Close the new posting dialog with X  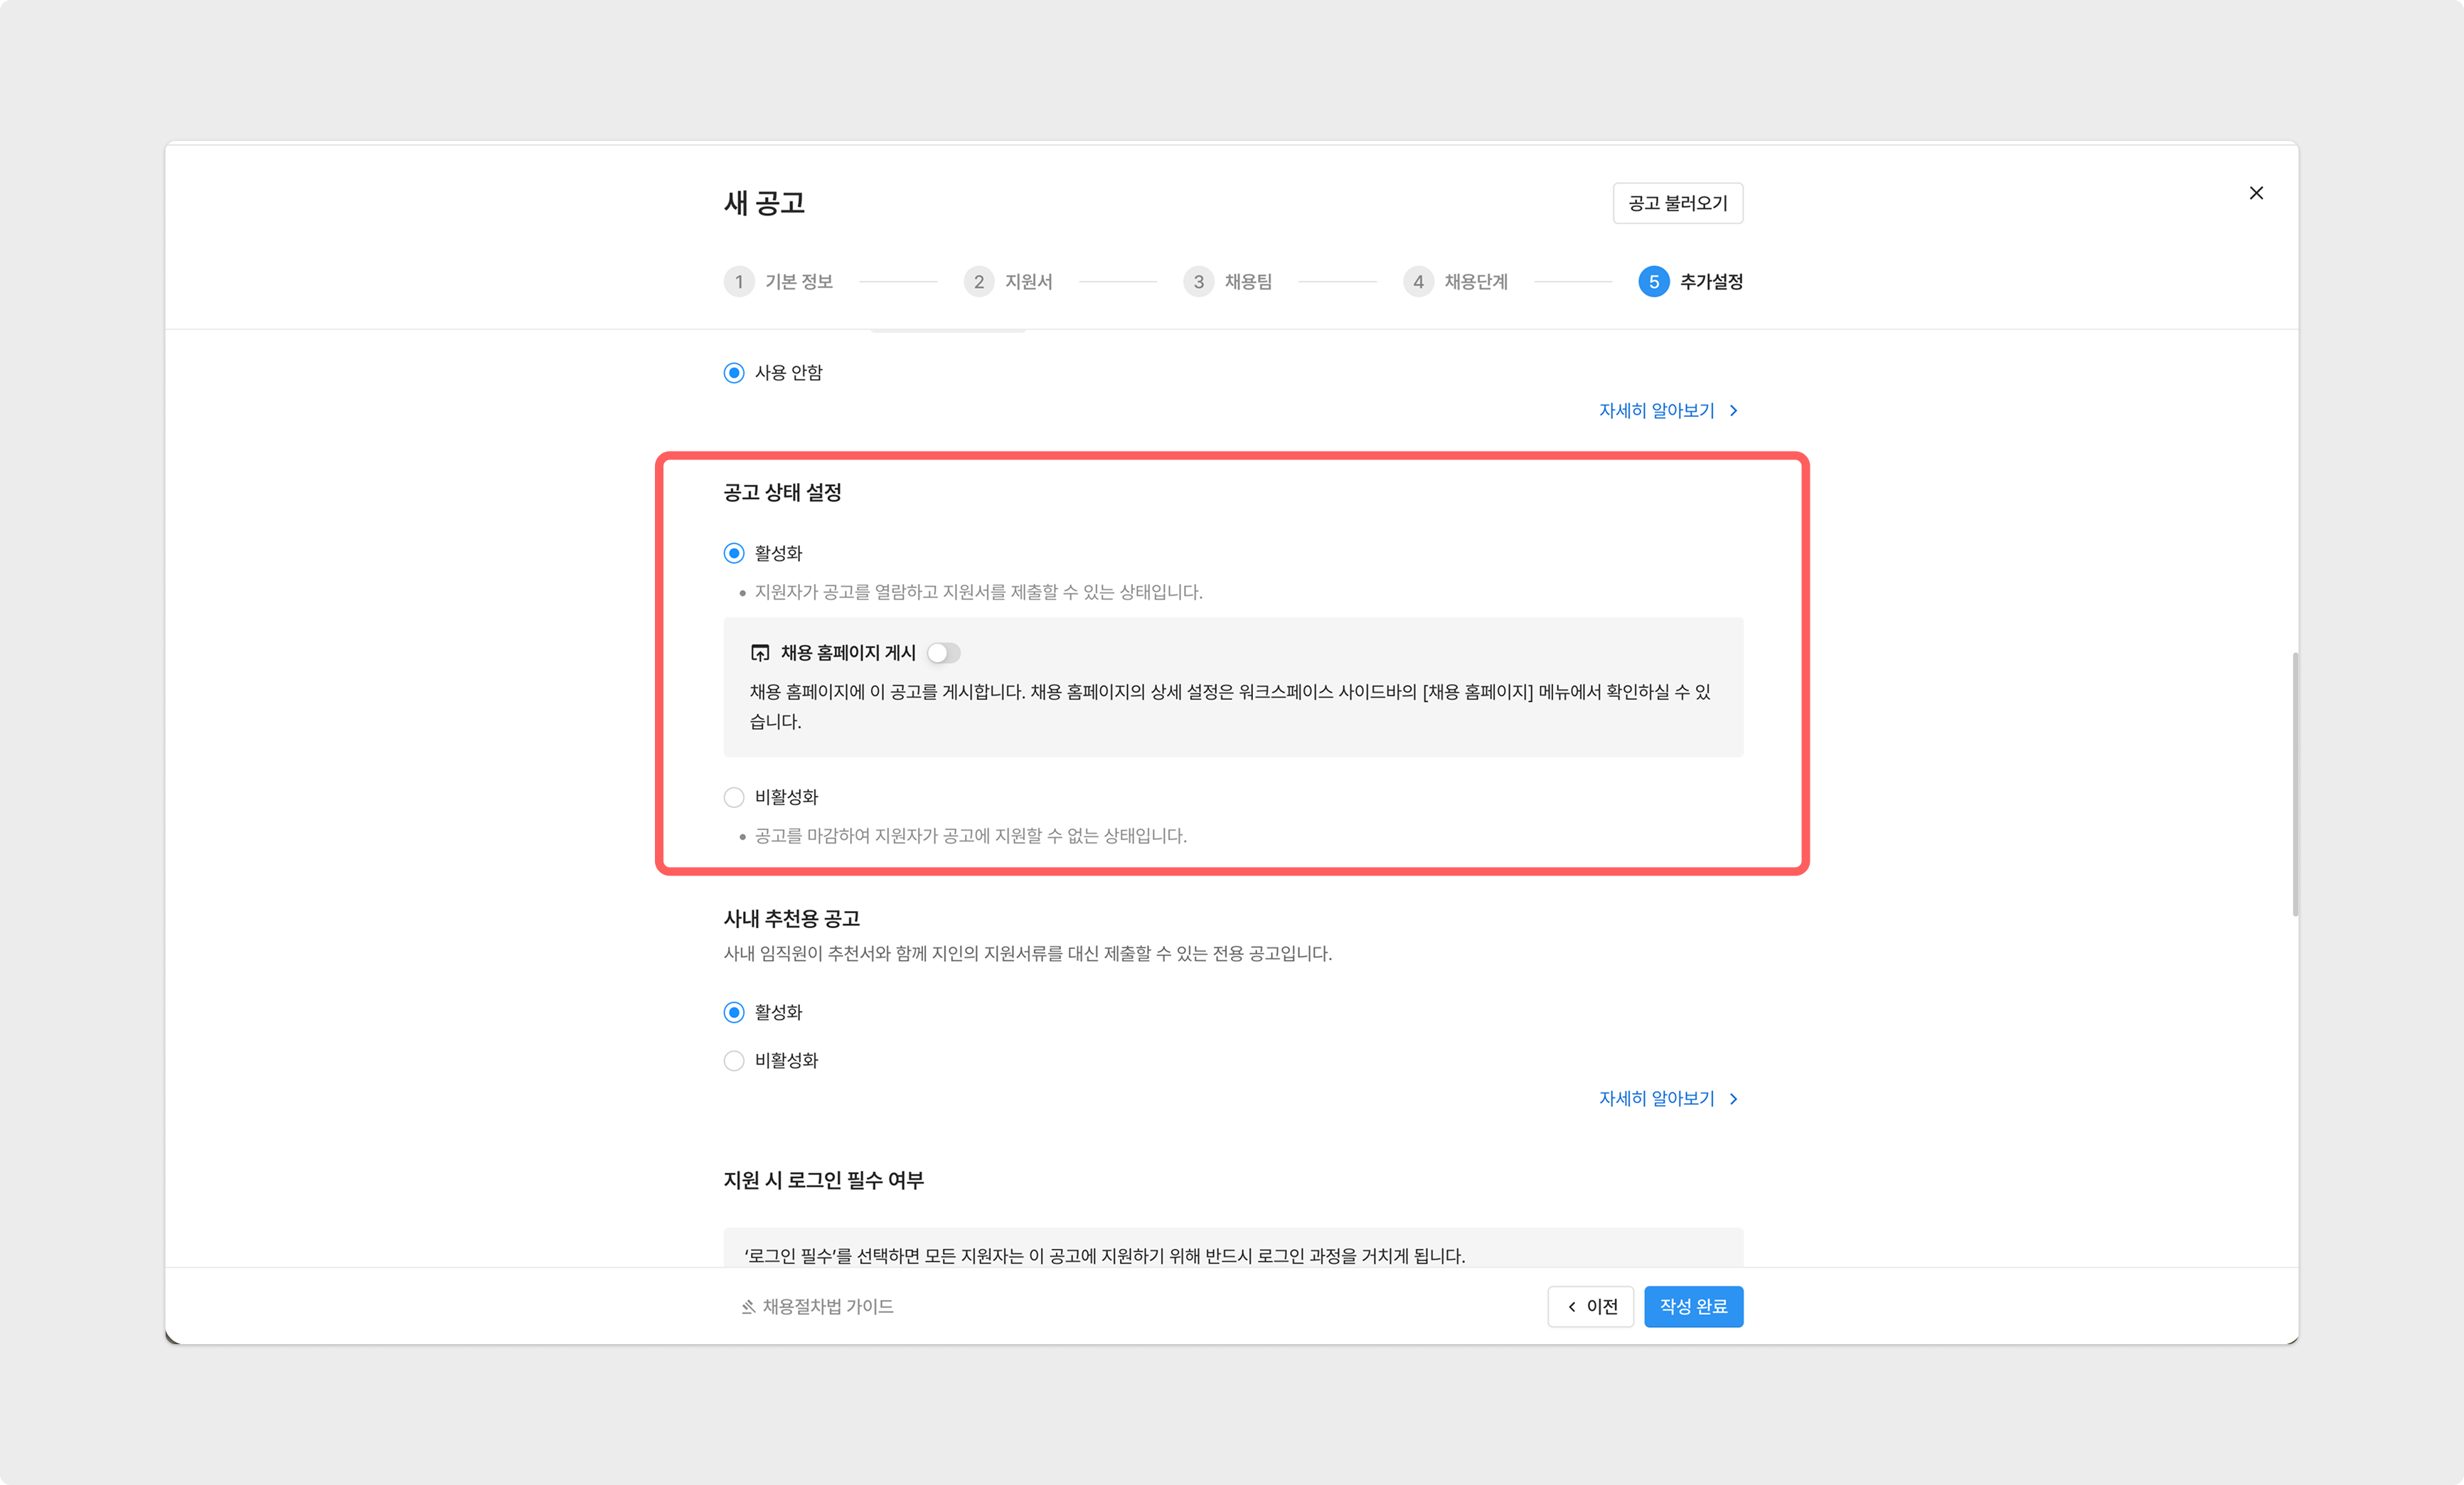(x=2256, y=193)
